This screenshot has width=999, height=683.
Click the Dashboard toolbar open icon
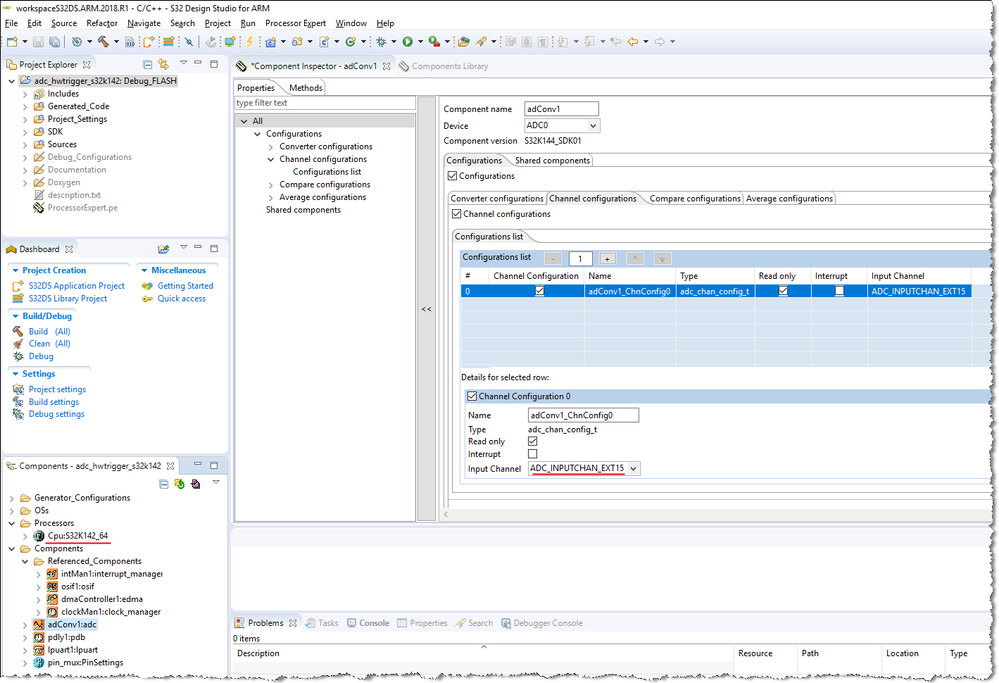click(164, 249)
